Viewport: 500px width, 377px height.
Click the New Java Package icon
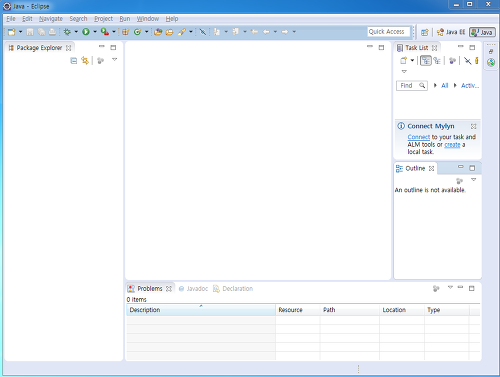tap(125, 32)
